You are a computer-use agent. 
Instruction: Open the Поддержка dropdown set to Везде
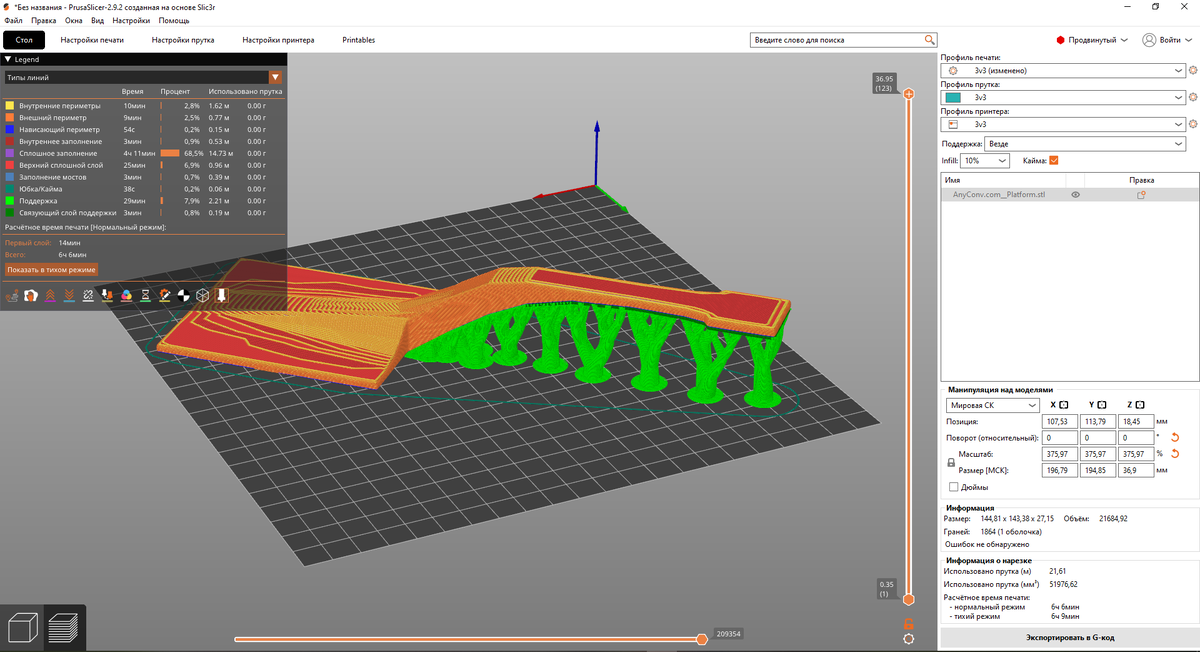point(1085,144)
